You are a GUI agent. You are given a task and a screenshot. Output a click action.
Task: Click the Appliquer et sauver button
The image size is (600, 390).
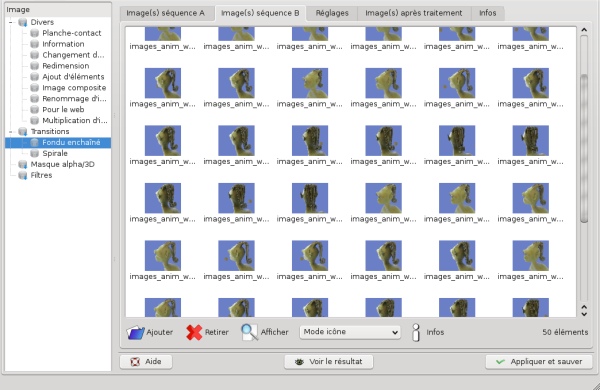pyautogui.click(x=539, y=362)
